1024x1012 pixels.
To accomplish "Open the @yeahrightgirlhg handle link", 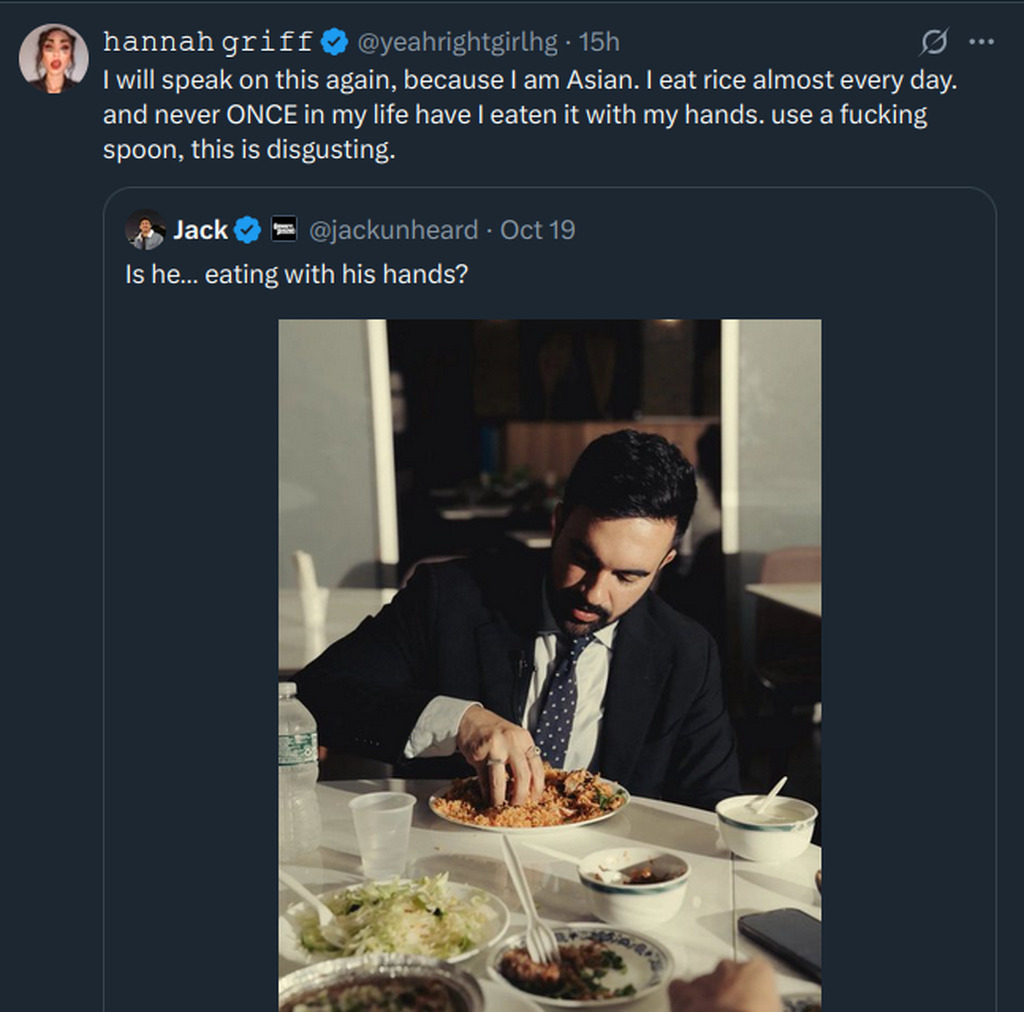I will (x=457, y=42).
